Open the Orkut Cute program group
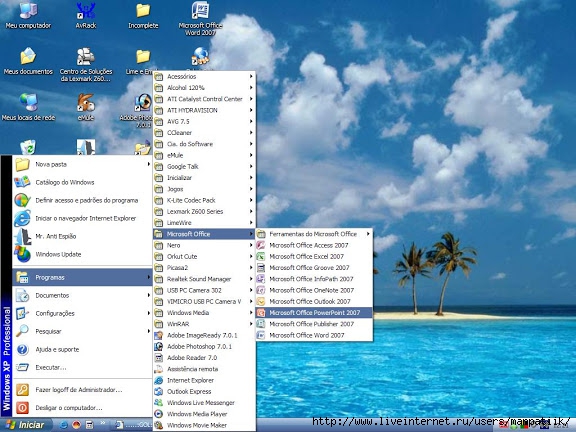 [x=204, y=256]
